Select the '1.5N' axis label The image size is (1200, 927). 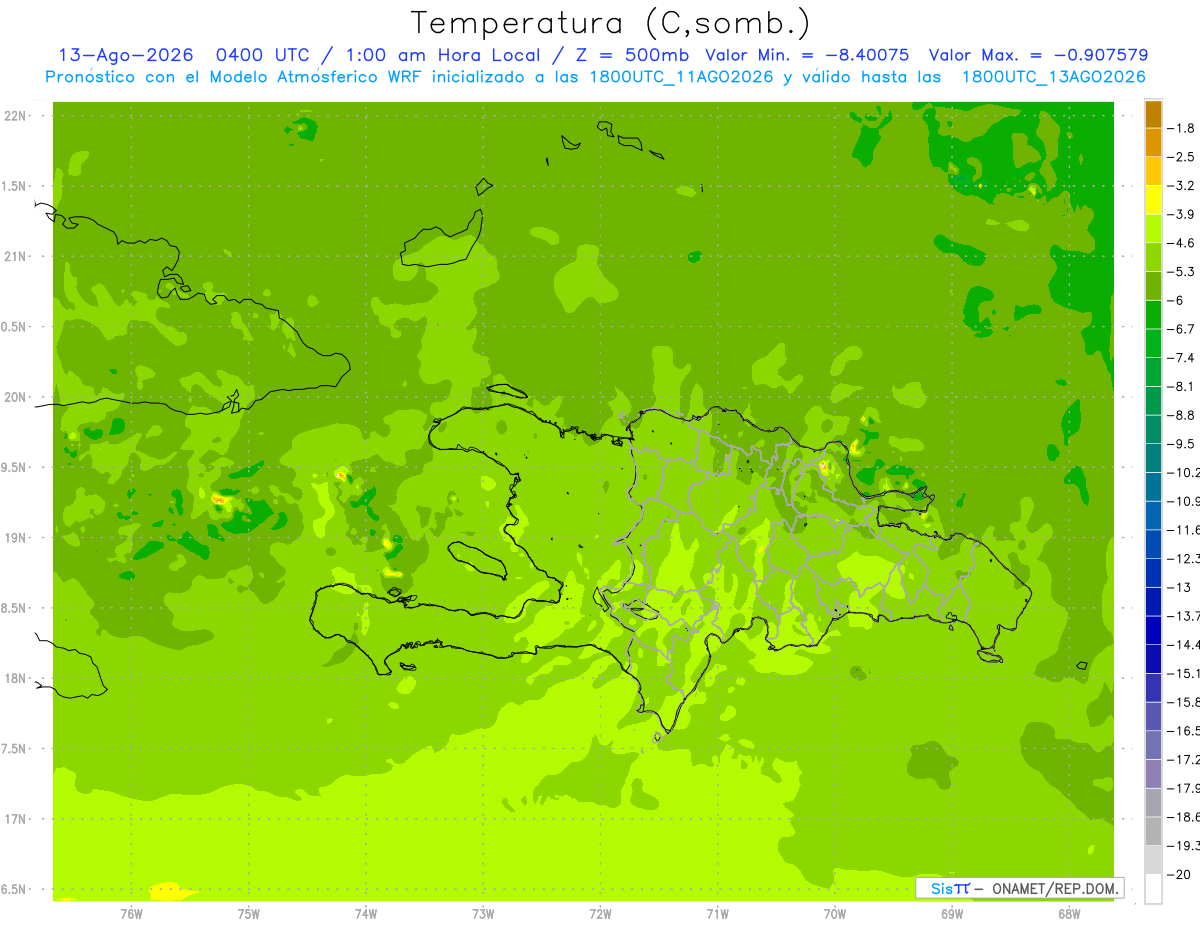pos(15,186)
